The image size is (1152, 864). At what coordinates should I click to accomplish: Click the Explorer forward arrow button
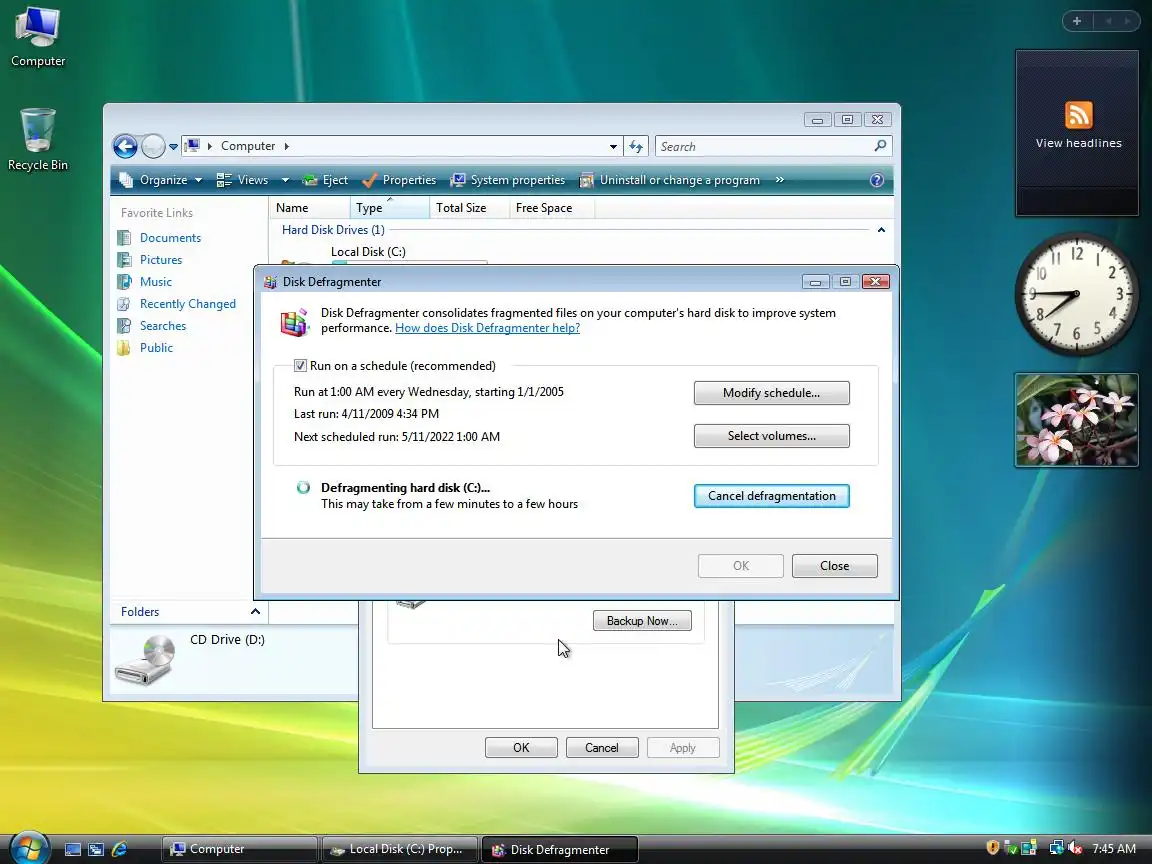pyautogui.click(x=153, y=146)
